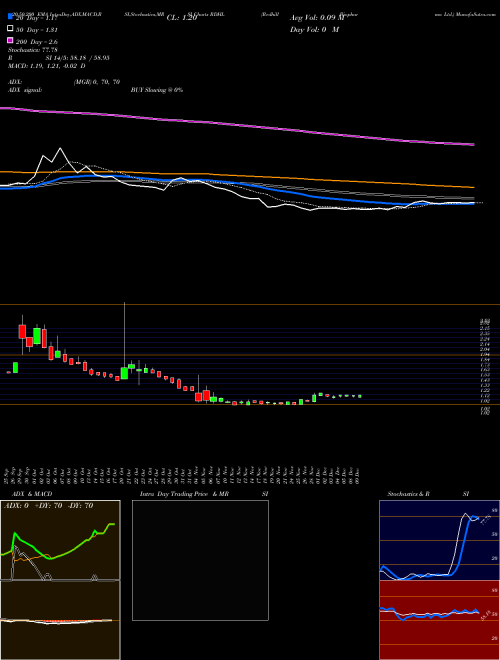
Task: Select the CL: 1.20 closing price text
Action: (x=182, y=18)
